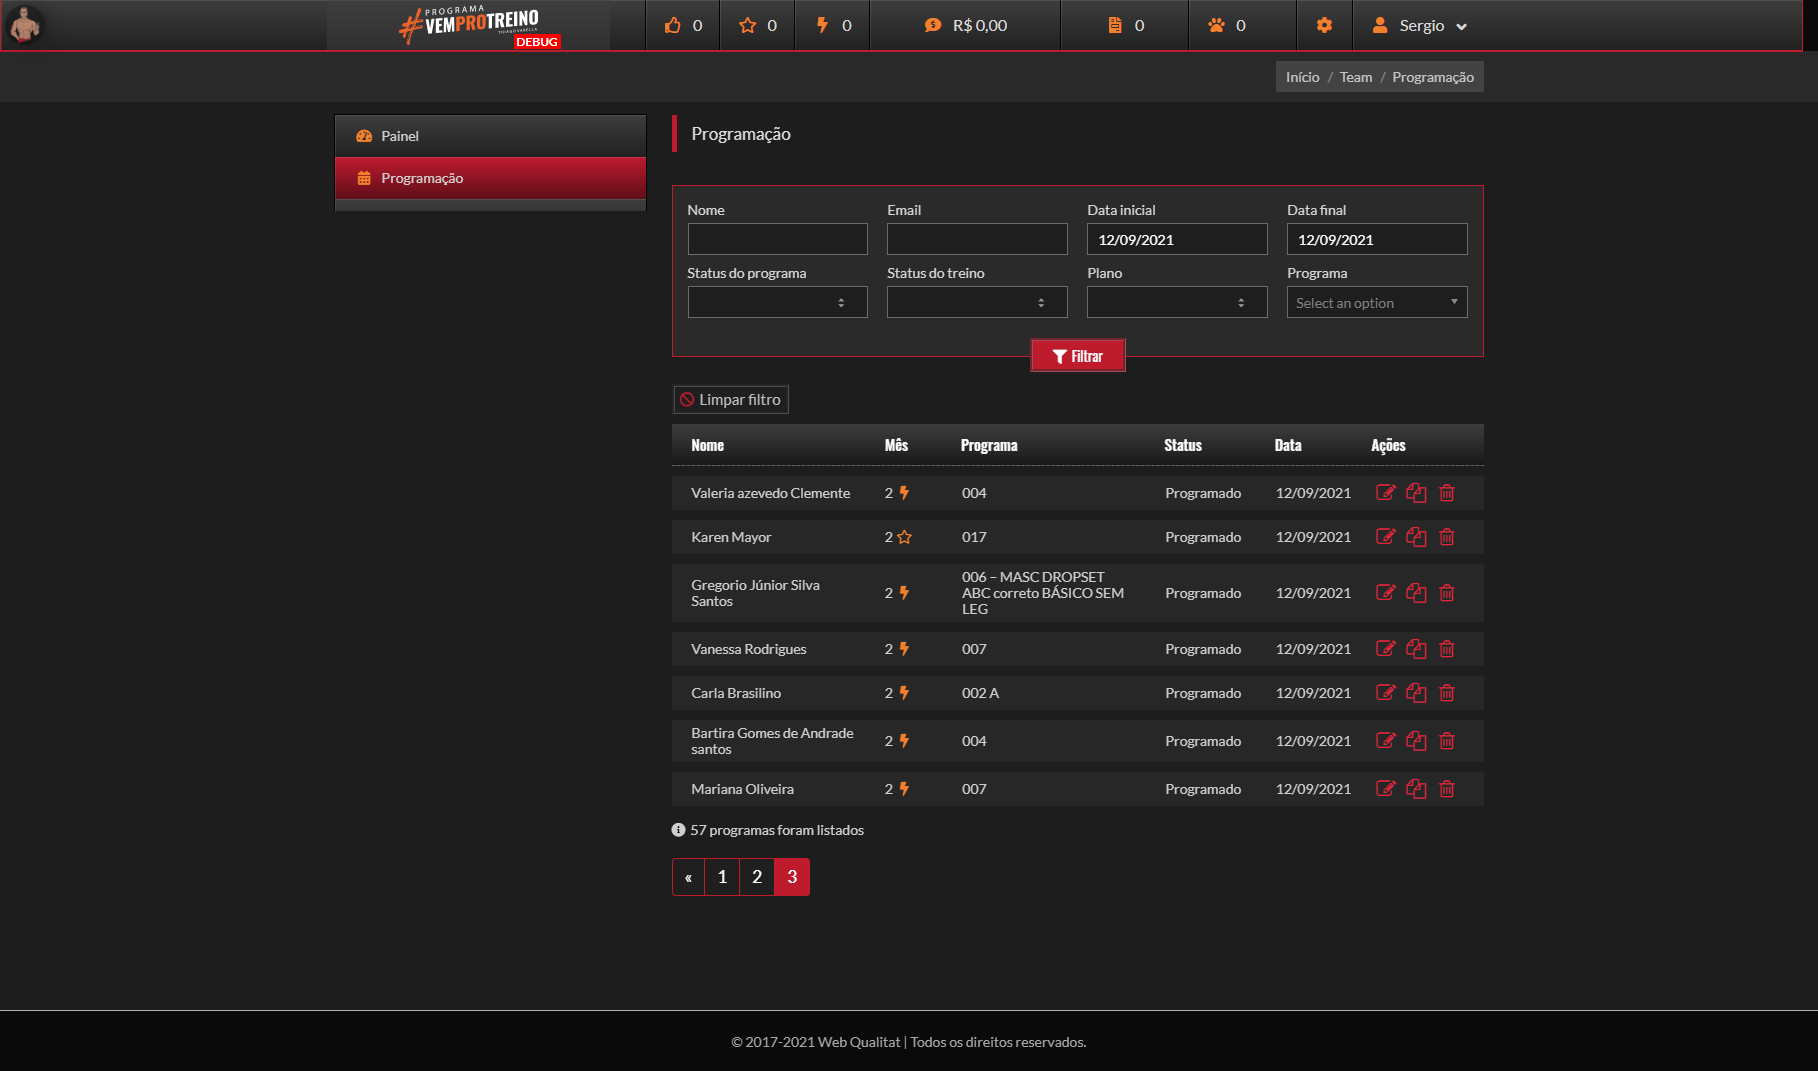Delete Gregorio Júnior Silva Santos's program row
The height and width of the screenshot is (1071, 1818).
point(1446,593)
